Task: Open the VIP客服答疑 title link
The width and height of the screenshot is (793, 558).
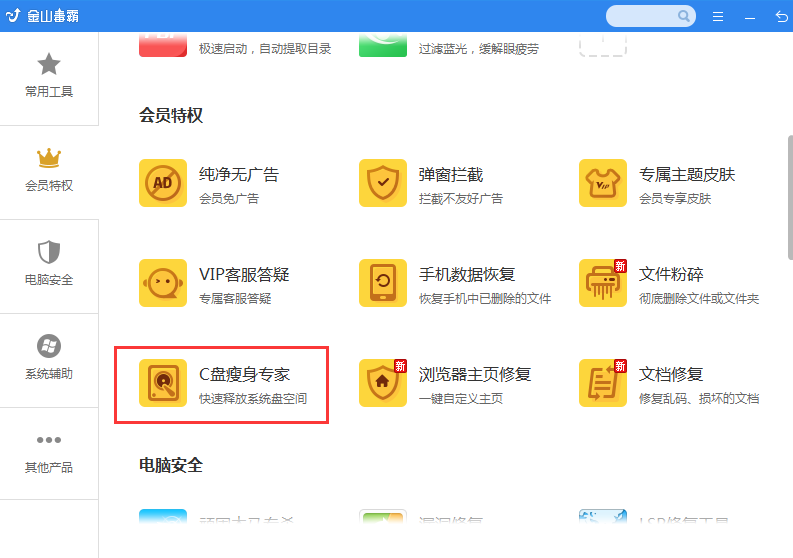Action: coord(244,275)
